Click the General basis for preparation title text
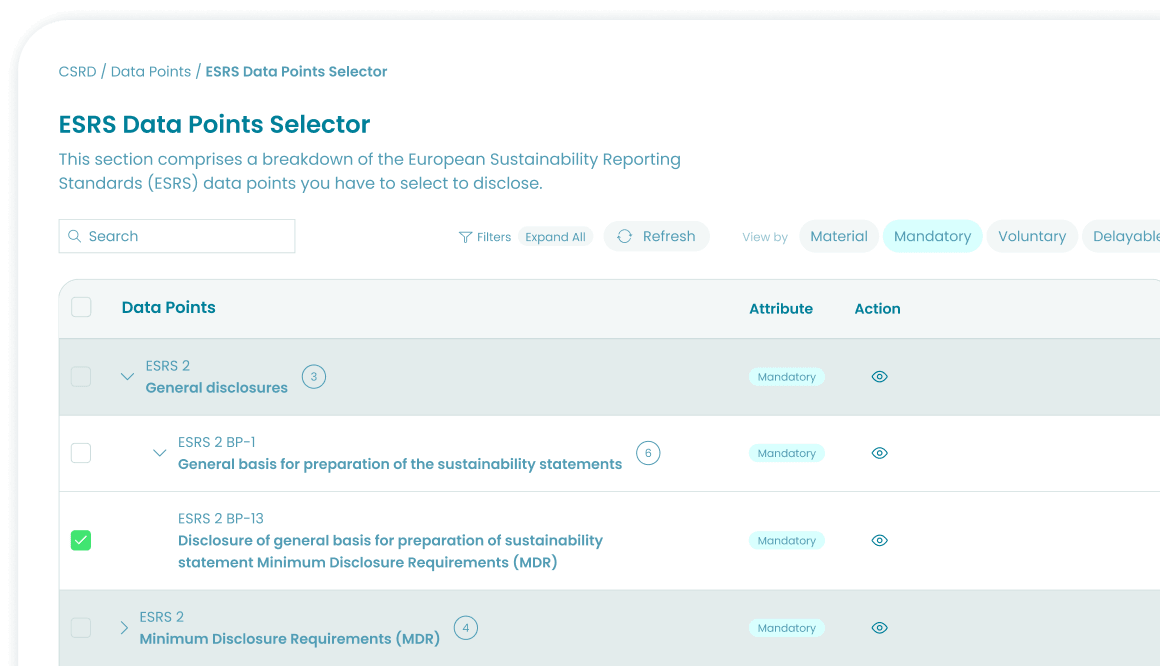This screenshot has height=666, width=1160. (x=400, y=464)
